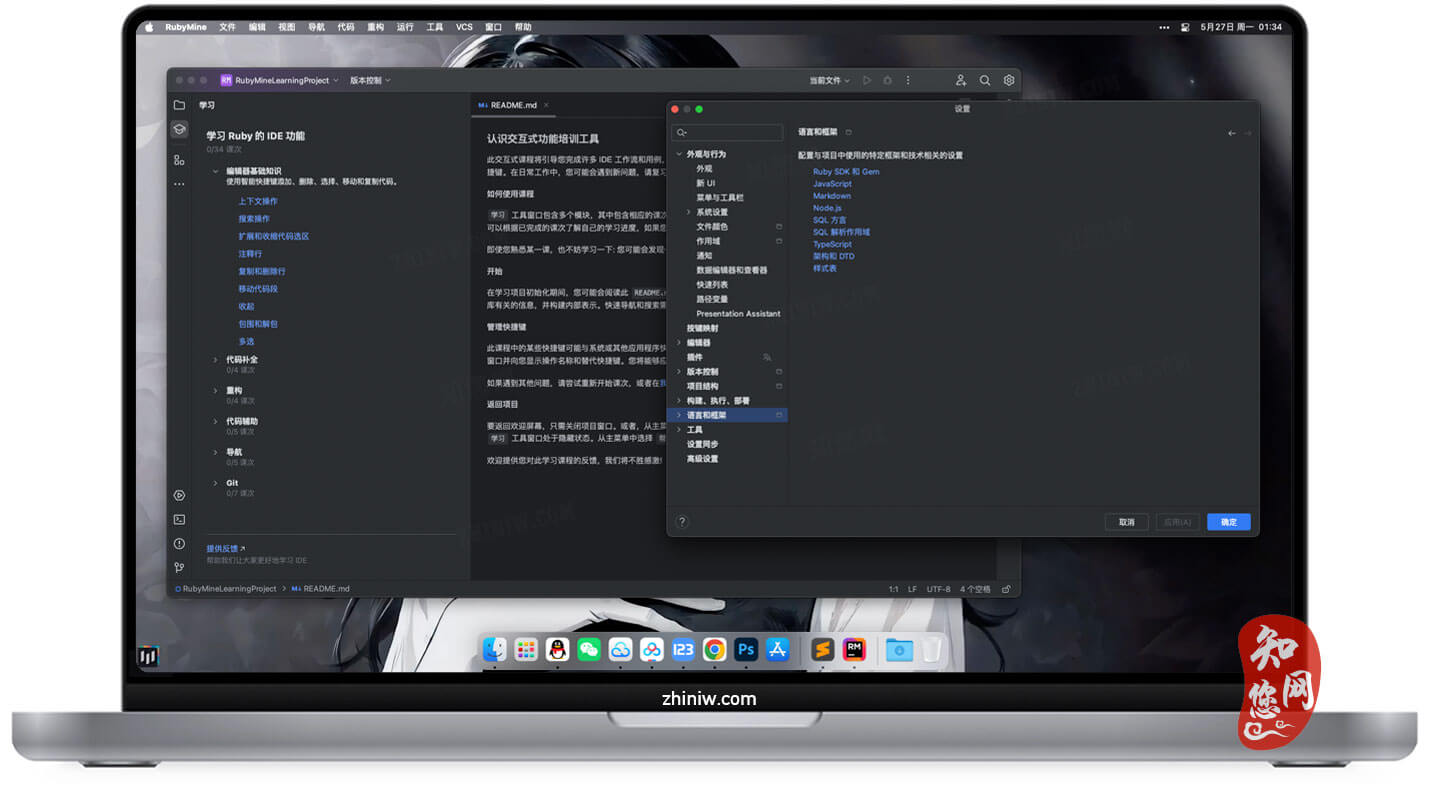The width and height of the screenshot is (1429, 797).
Task: Open QQ penguin icon in Dock
Action: [x=558, y=650]
